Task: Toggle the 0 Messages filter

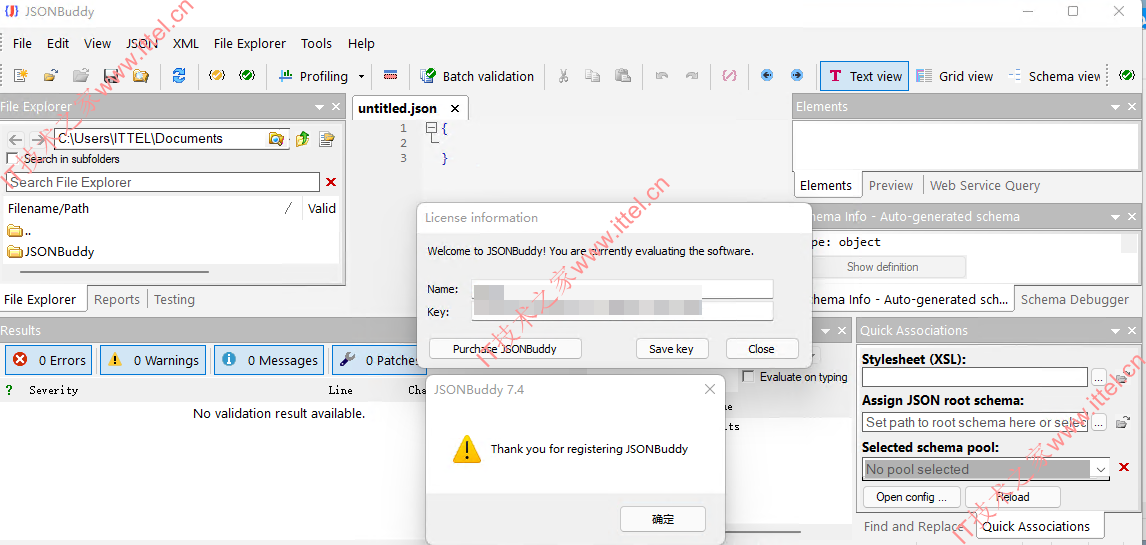Action: 270,360
